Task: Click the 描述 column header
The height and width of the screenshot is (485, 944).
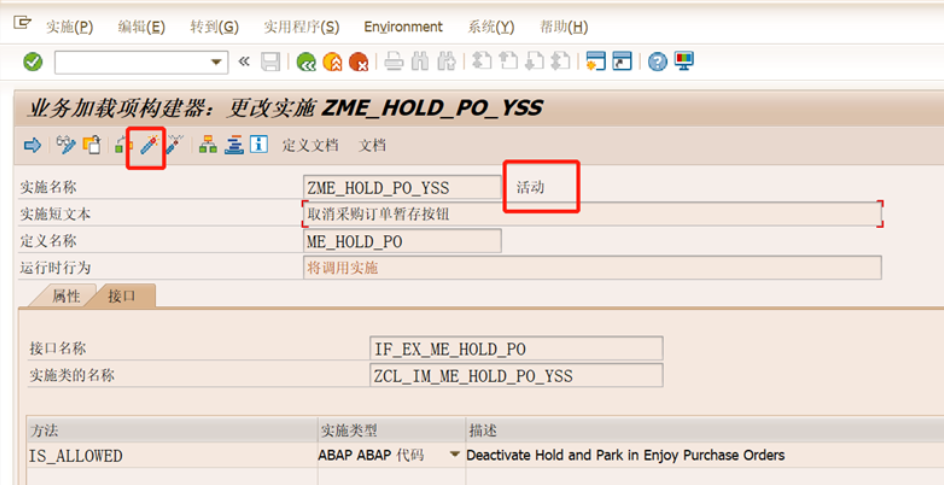Action: [x=704, y=430]
